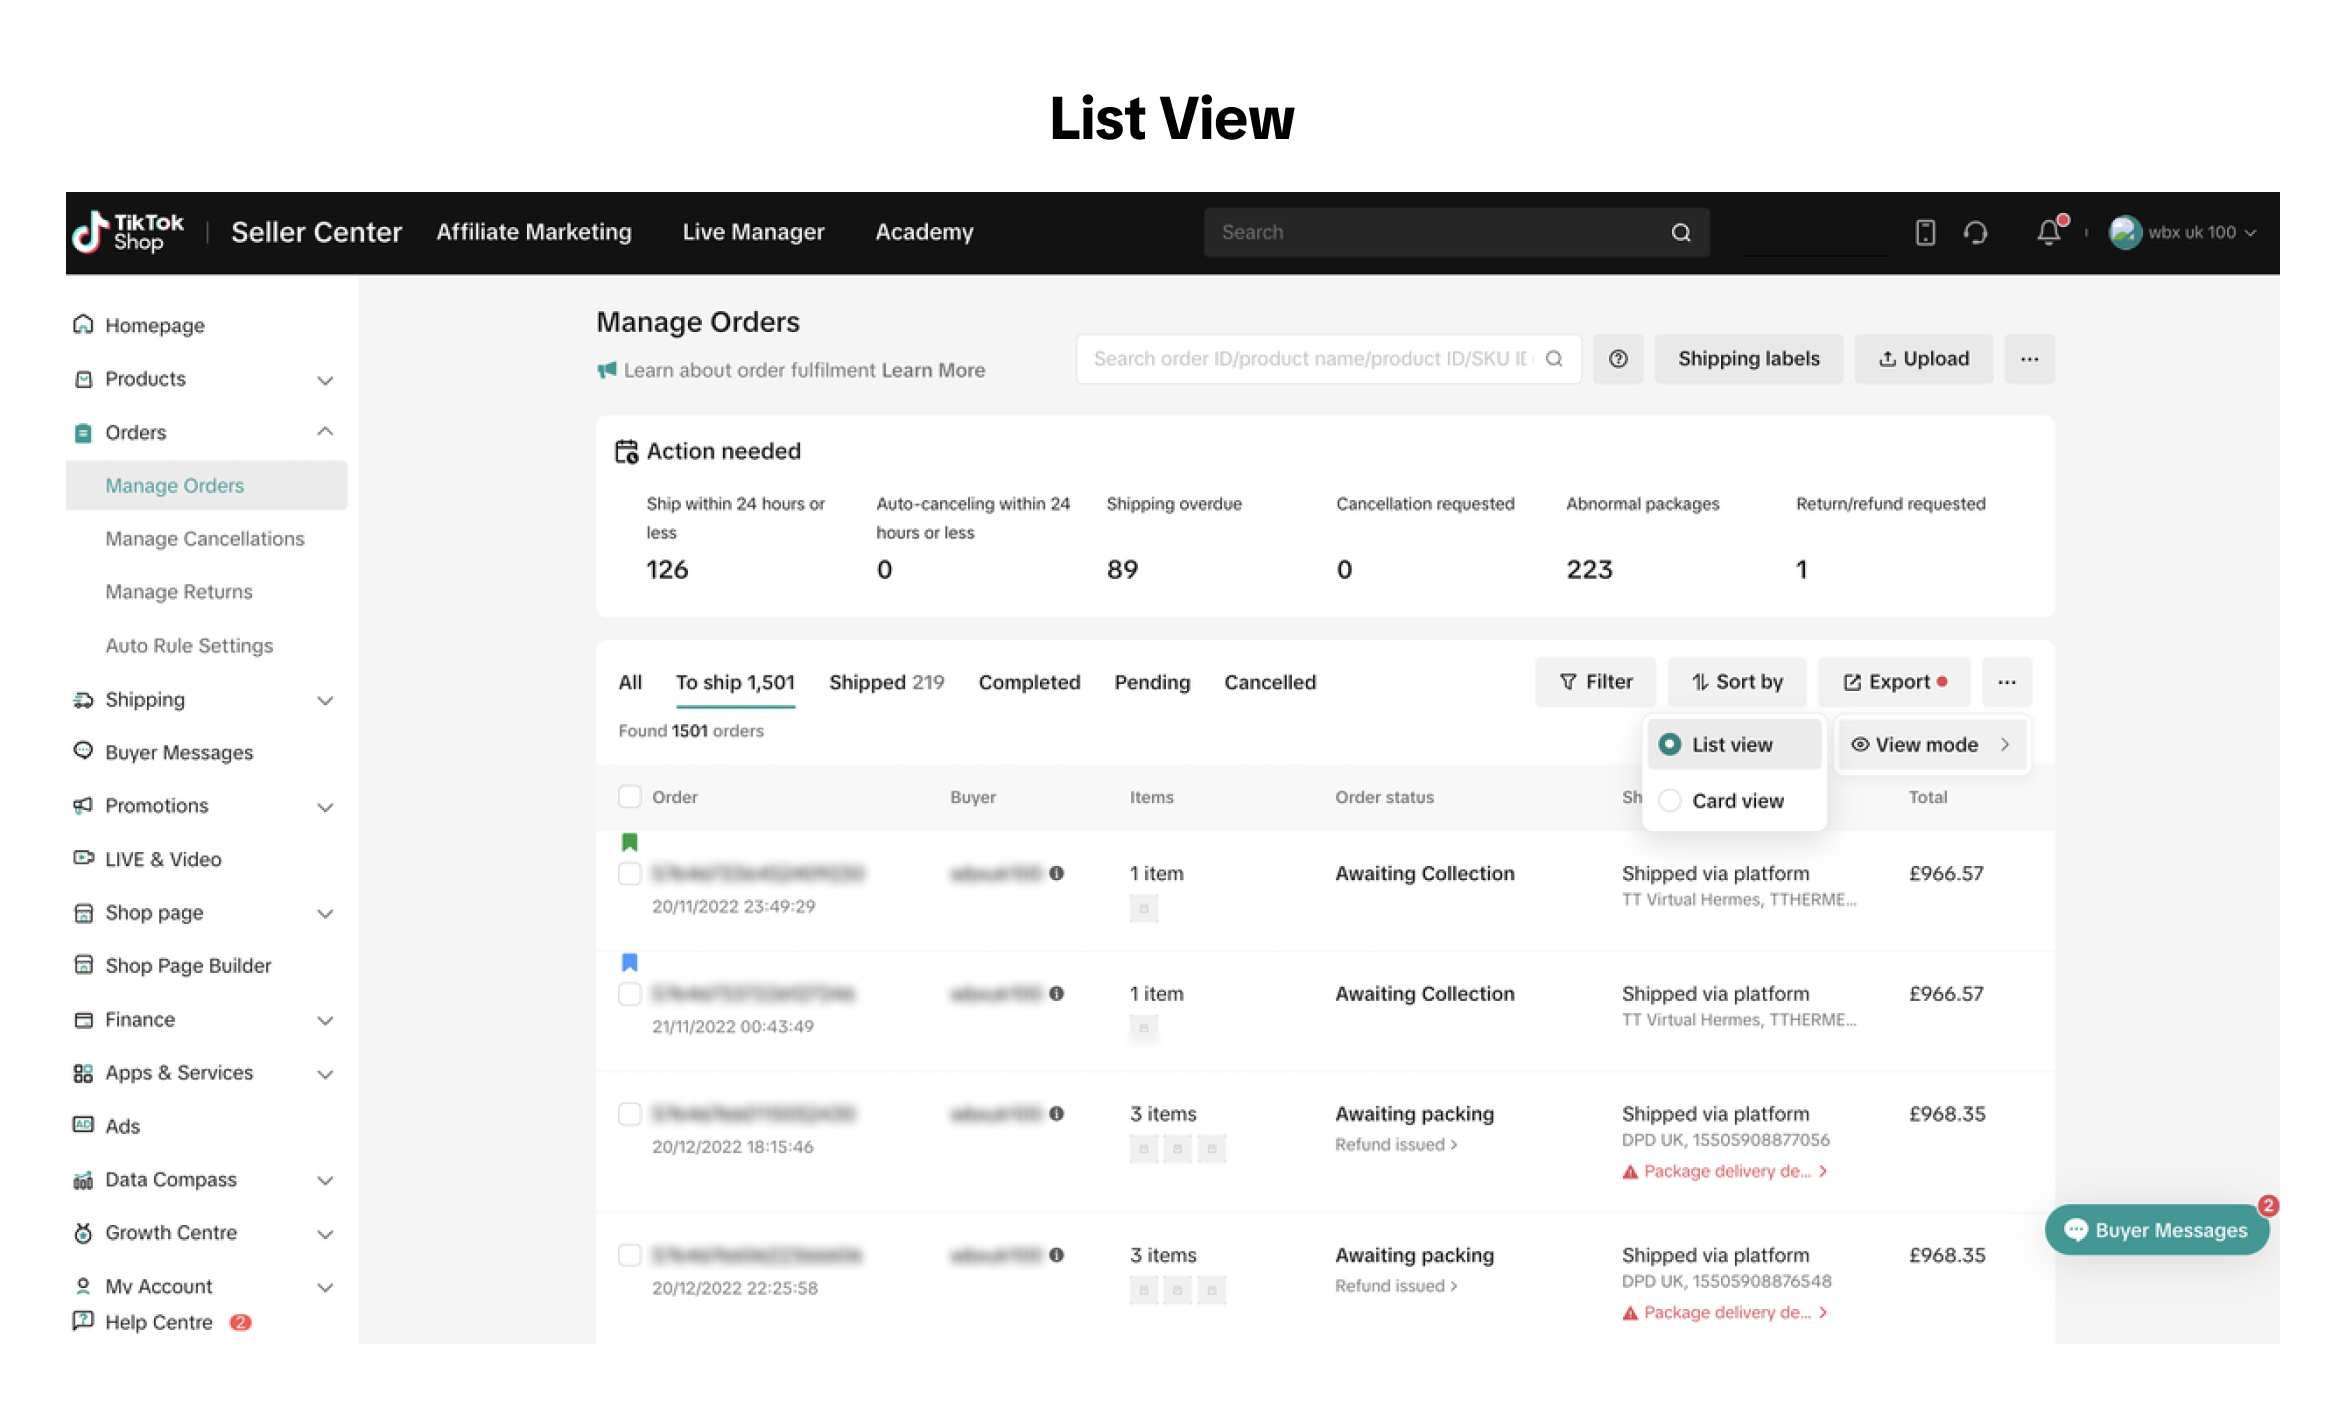
Task: Click the headset support icon
Action: coord(1975,232)
